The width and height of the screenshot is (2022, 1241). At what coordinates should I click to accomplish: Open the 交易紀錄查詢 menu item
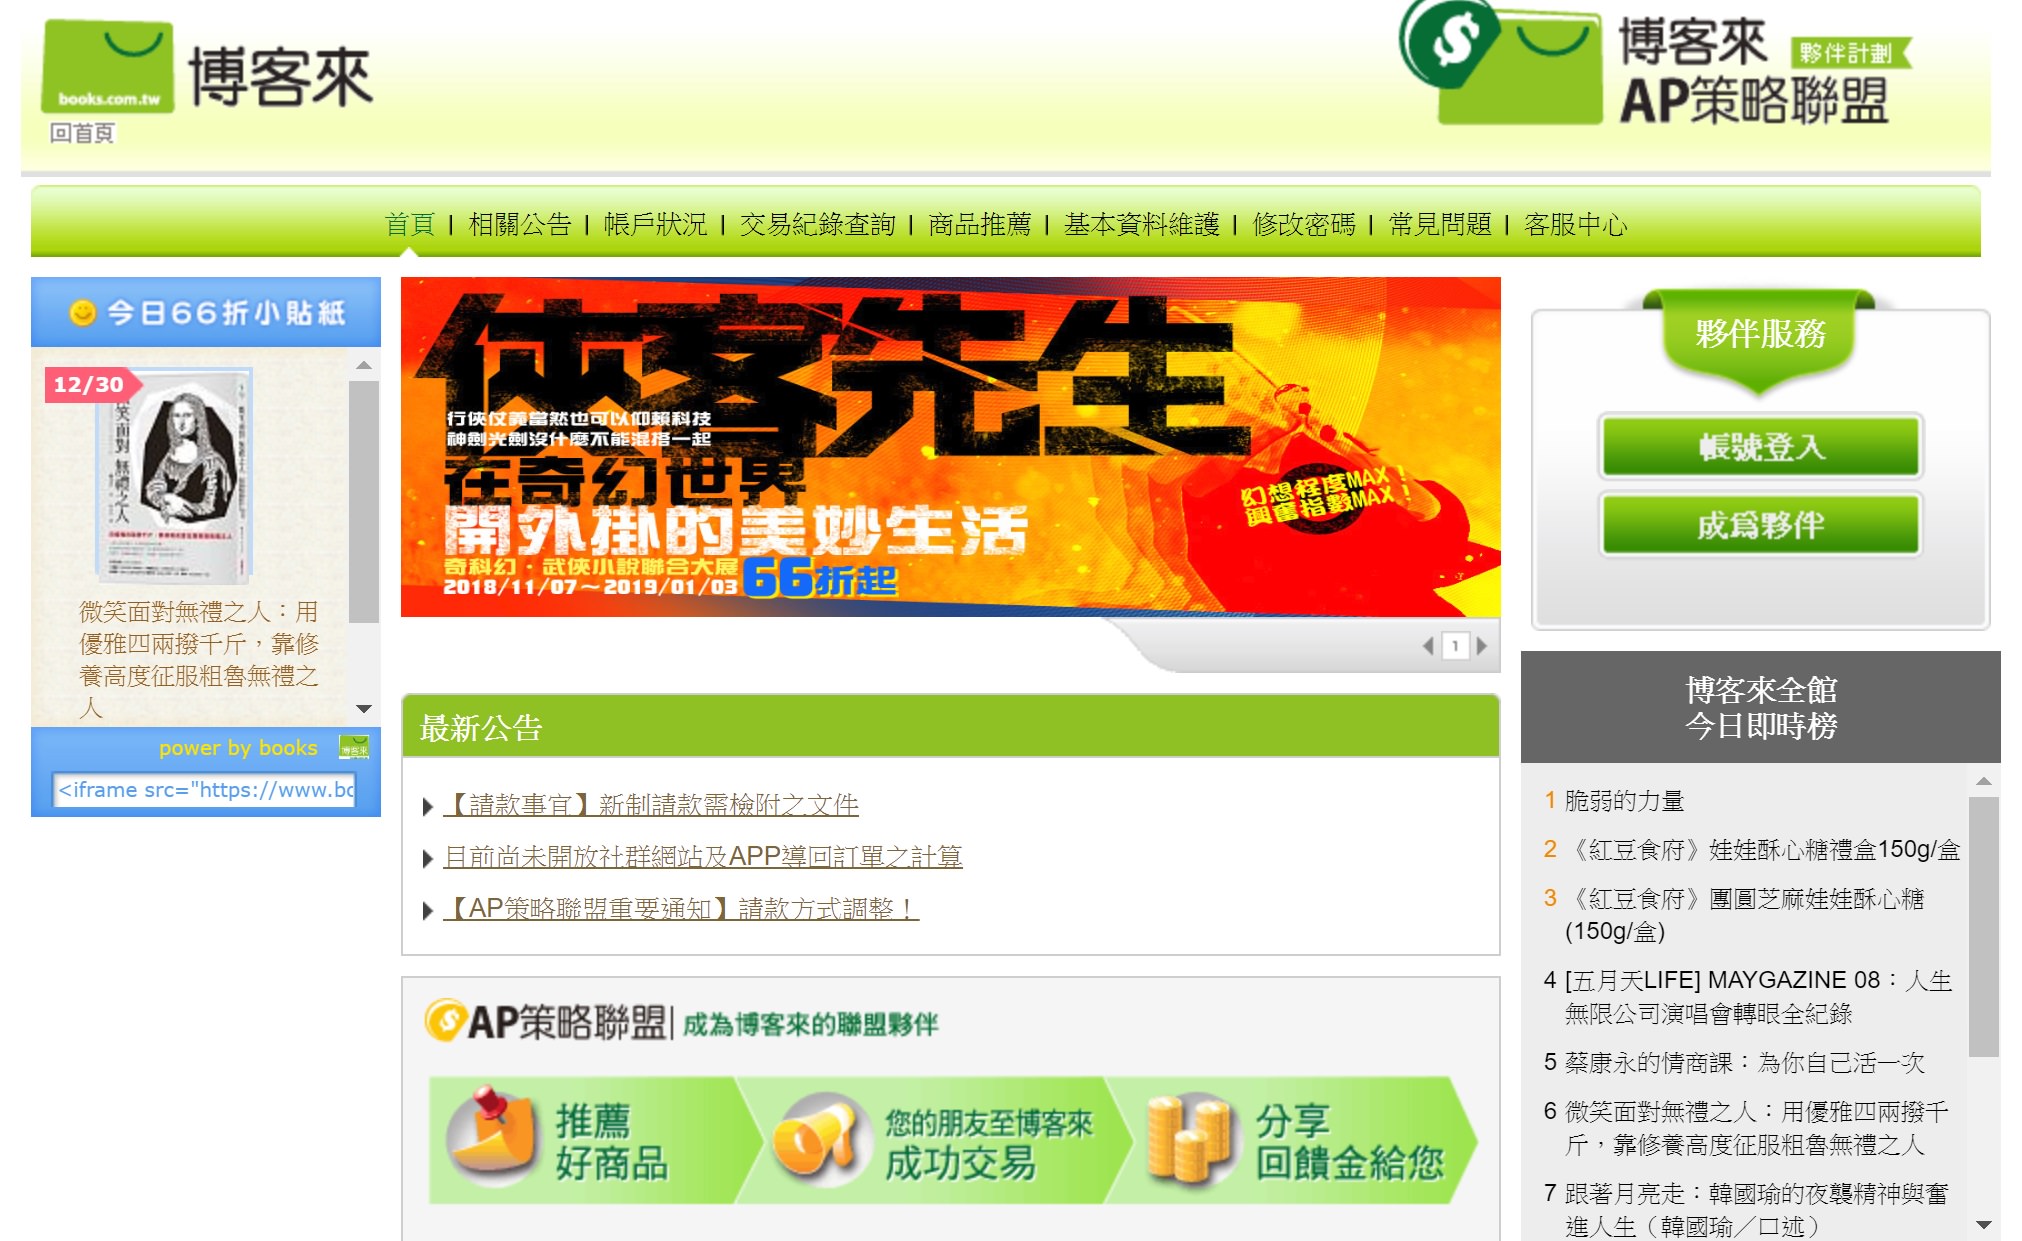(x=818, y=224)
